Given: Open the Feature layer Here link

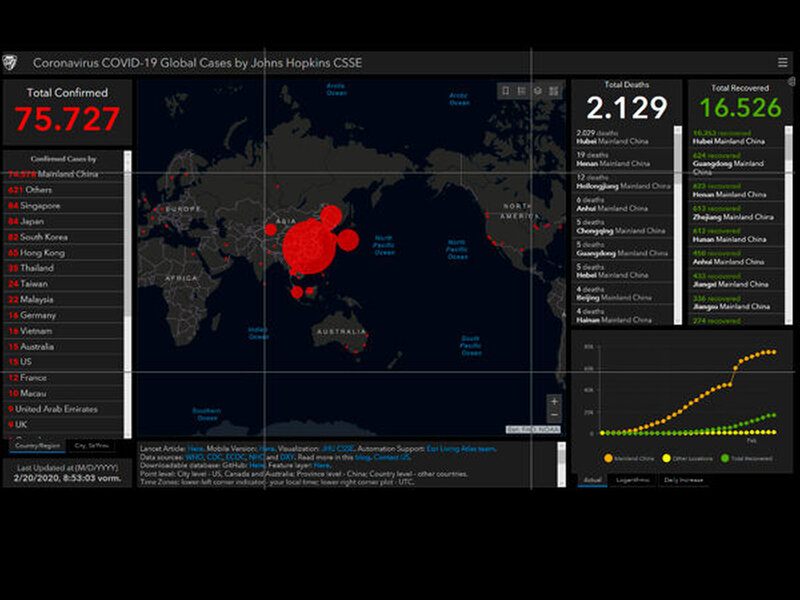Looking at the screenshot, I should pos(321,465).
